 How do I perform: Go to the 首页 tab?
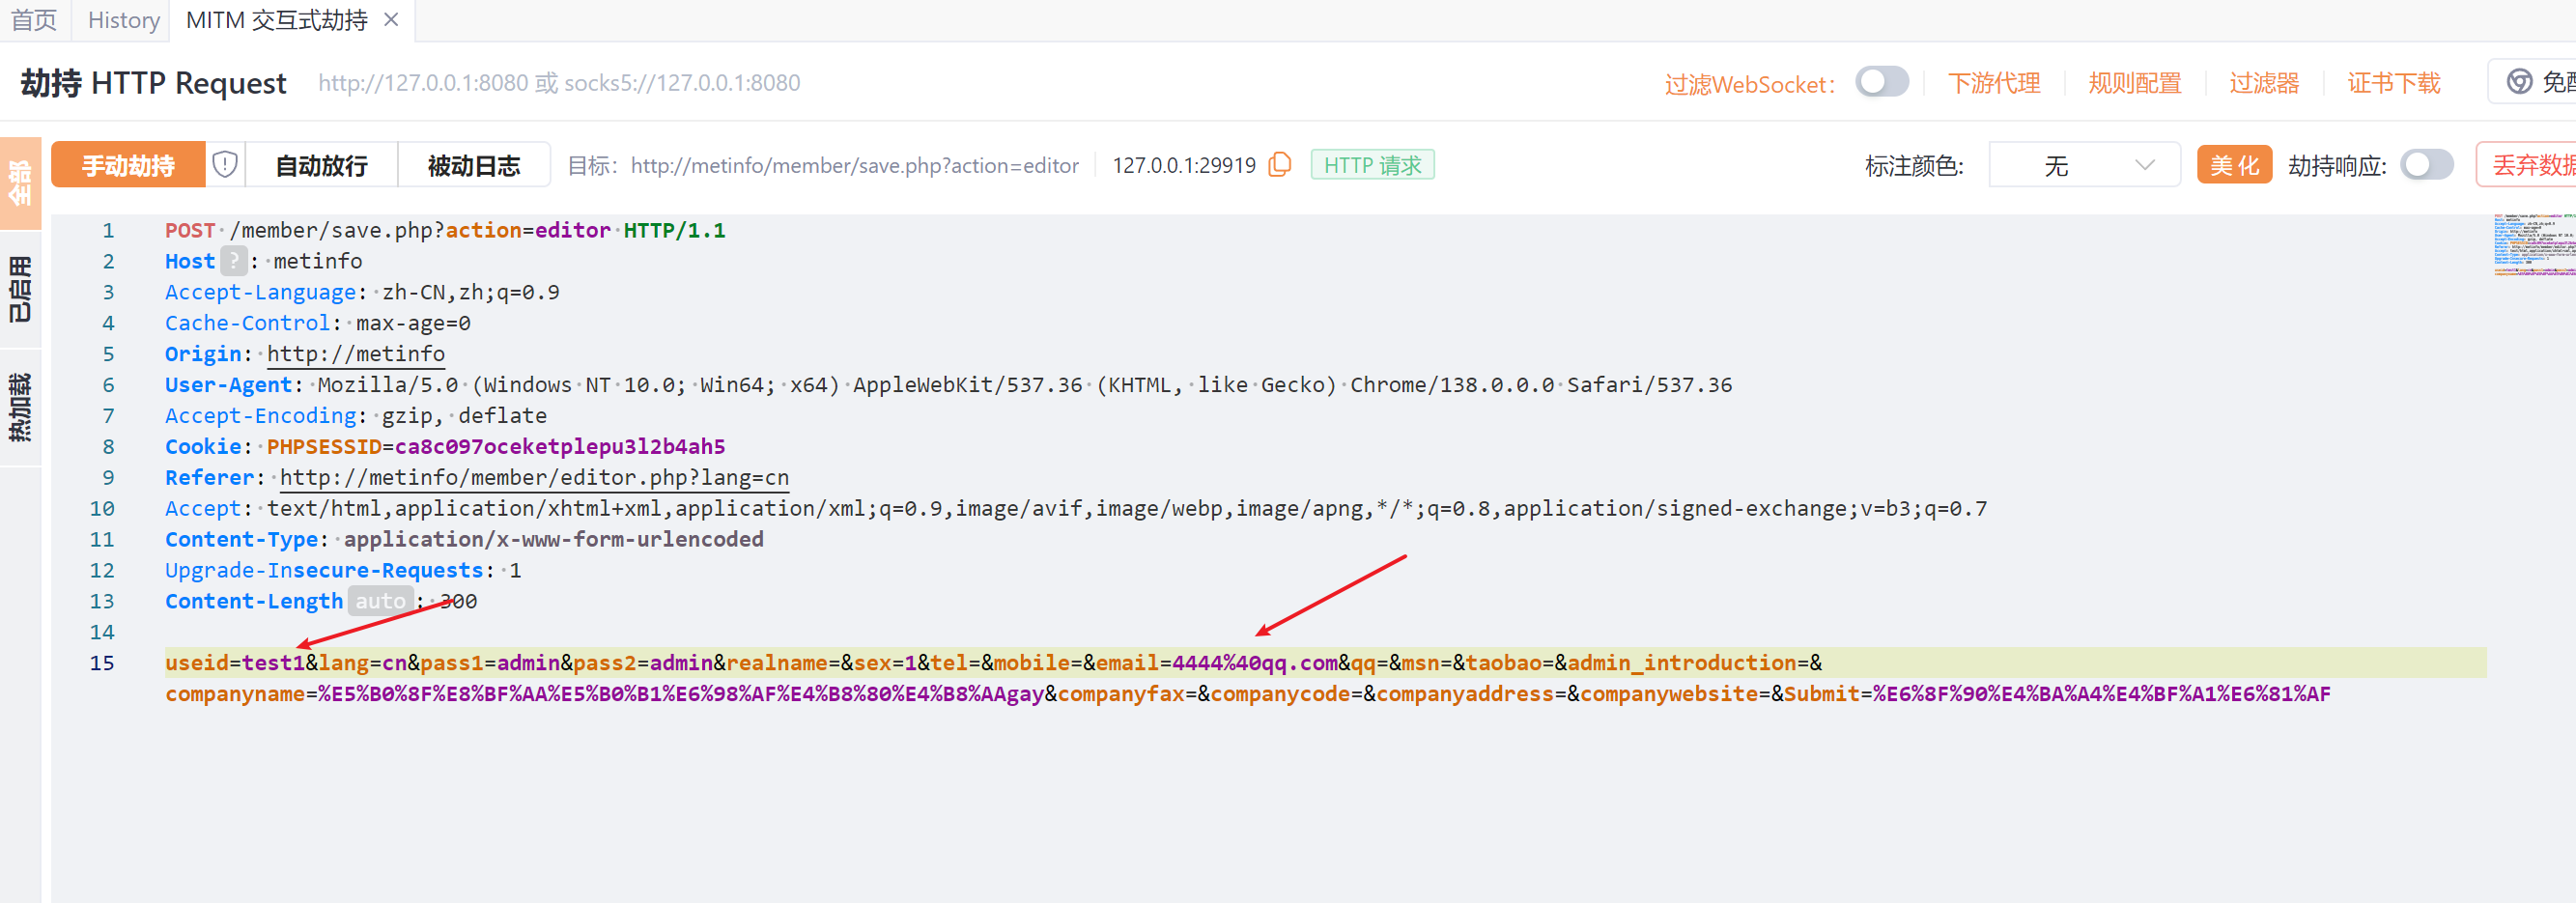[x=34, y=20]
